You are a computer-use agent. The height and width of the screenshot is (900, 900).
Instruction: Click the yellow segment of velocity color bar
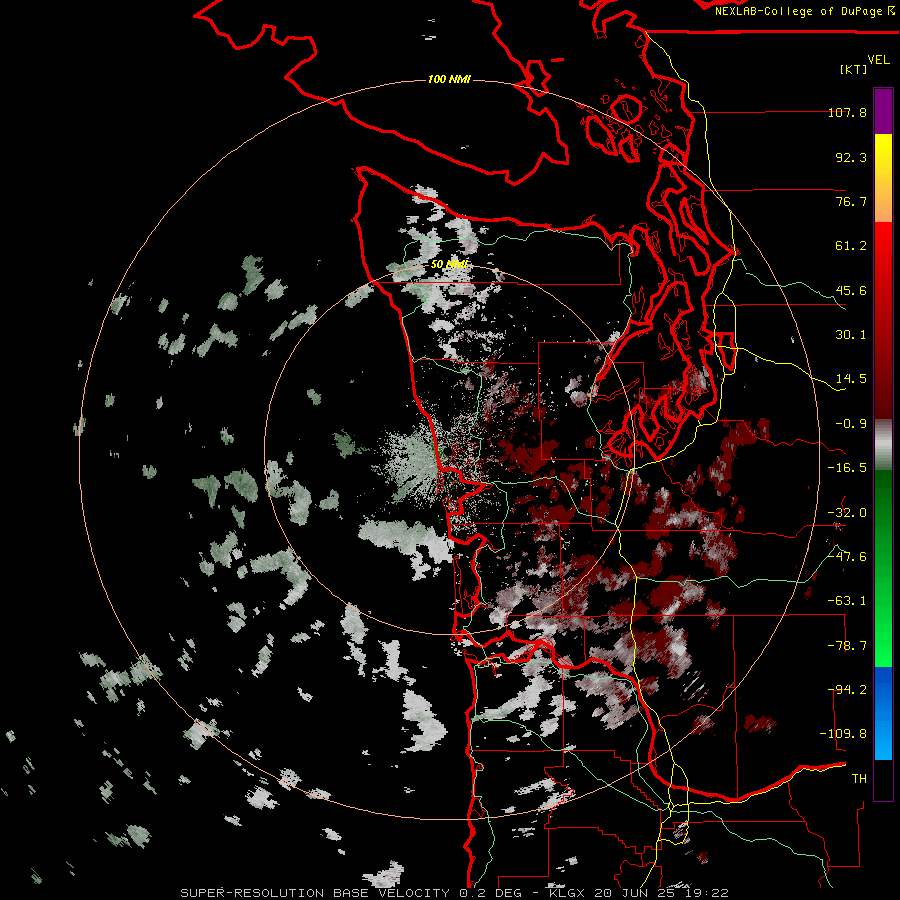[883, 178]
